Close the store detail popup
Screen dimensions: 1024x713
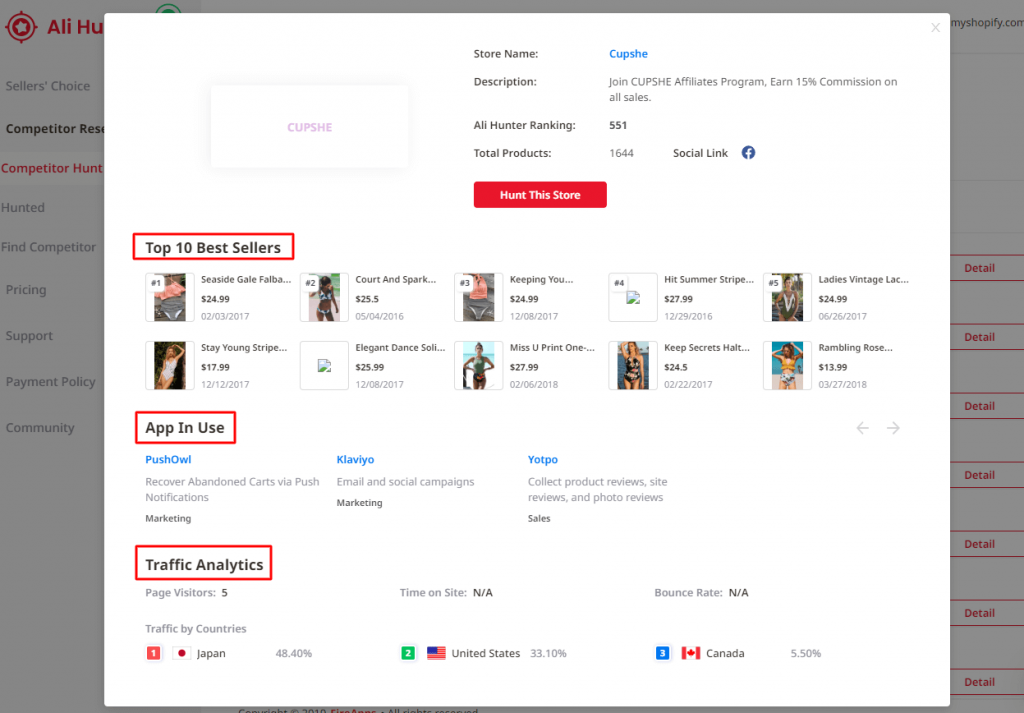(935, 27)
